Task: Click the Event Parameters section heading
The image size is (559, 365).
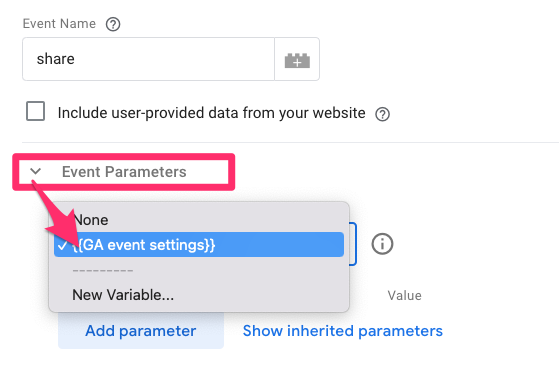Action: tap(124, 172)
